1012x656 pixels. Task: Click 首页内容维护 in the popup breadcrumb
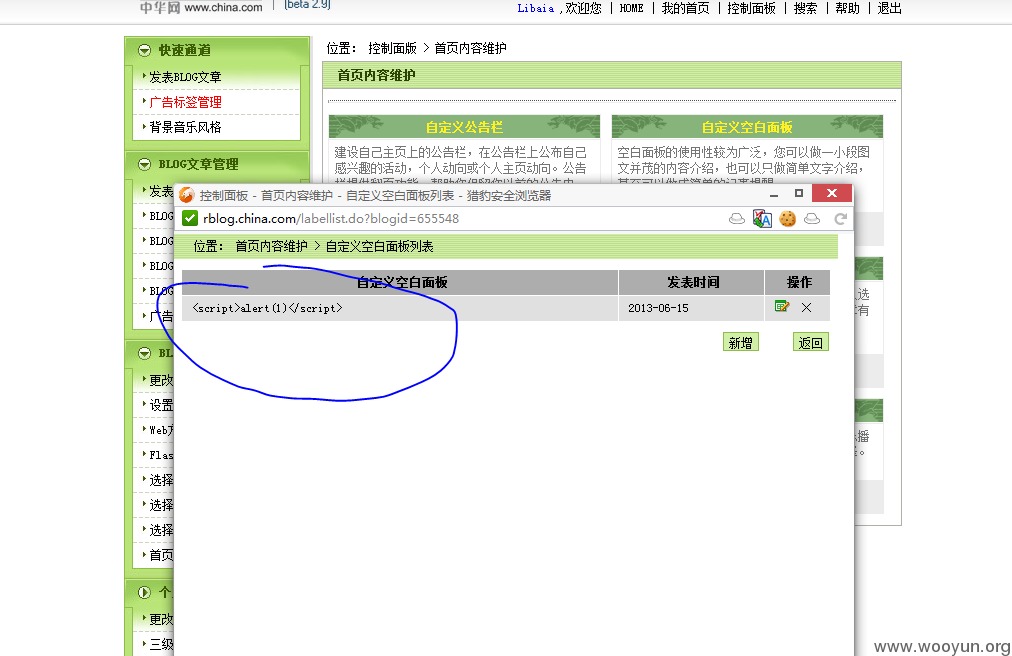pyautogui.click(x=272, y=246)
